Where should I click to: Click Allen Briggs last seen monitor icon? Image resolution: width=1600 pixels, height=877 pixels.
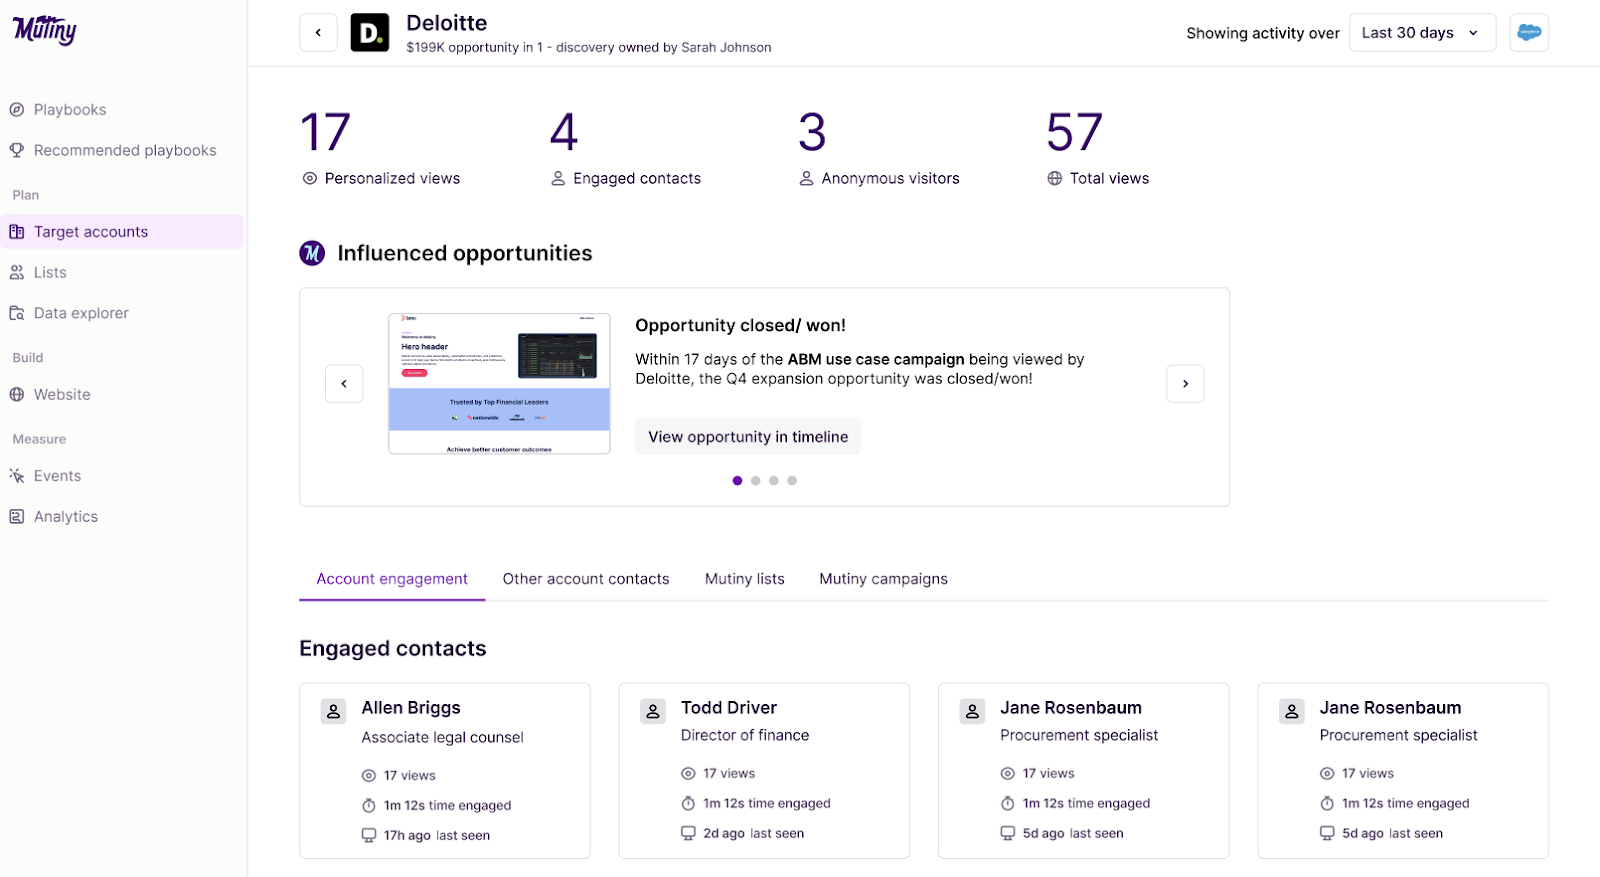(369, 836)
